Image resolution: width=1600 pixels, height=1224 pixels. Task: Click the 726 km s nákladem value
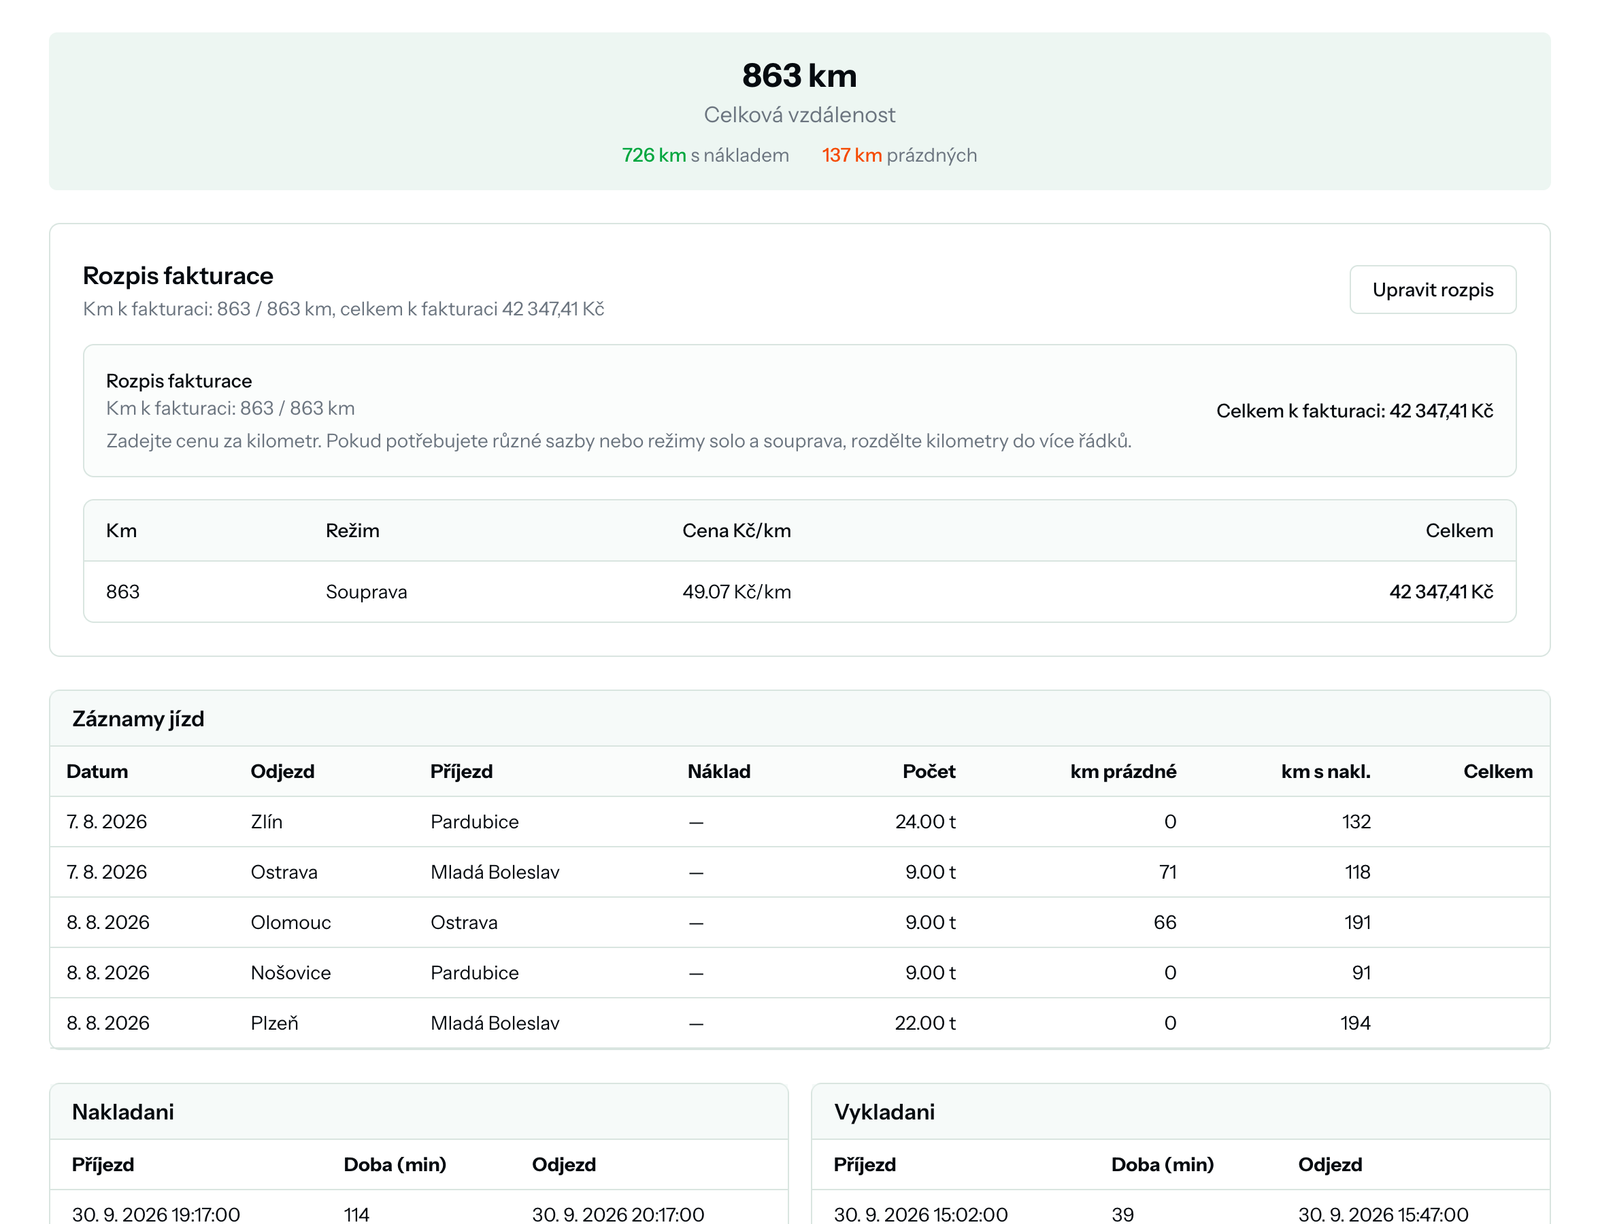(705, 155)
